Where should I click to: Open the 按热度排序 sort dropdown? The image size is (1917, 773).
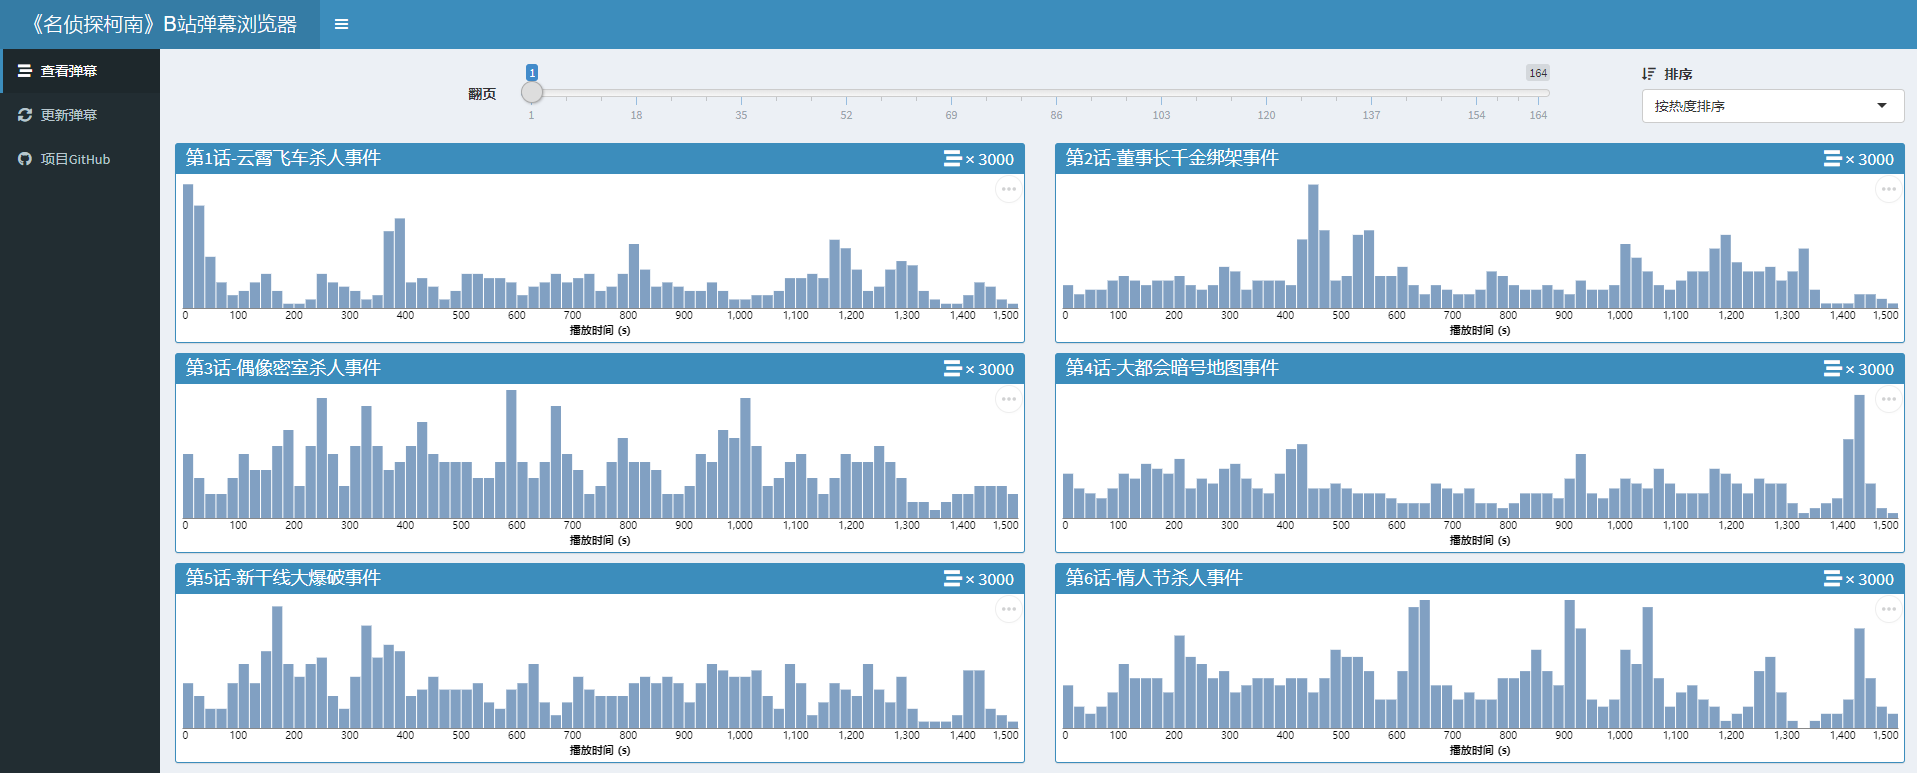click(x=1772, y=106)
